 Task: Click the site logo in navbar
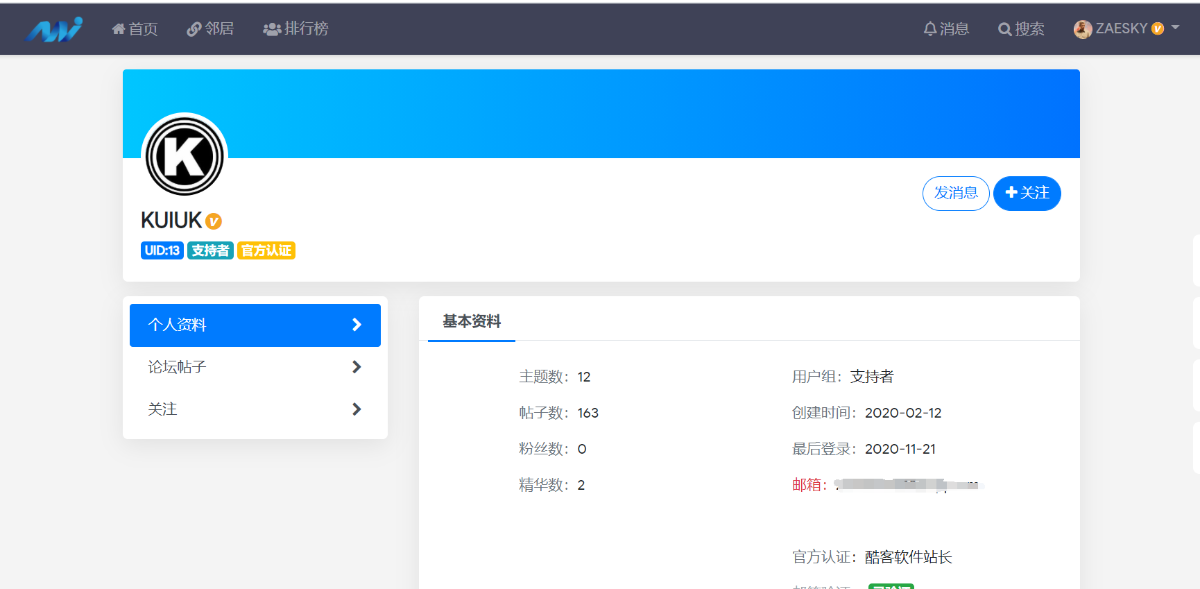coord(55,29)
